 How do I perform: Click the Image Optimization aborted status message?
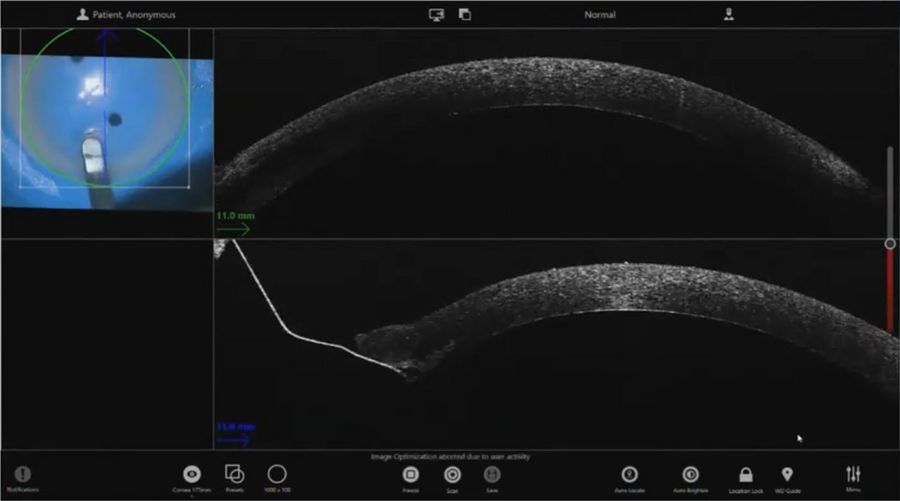pos(450,457)
